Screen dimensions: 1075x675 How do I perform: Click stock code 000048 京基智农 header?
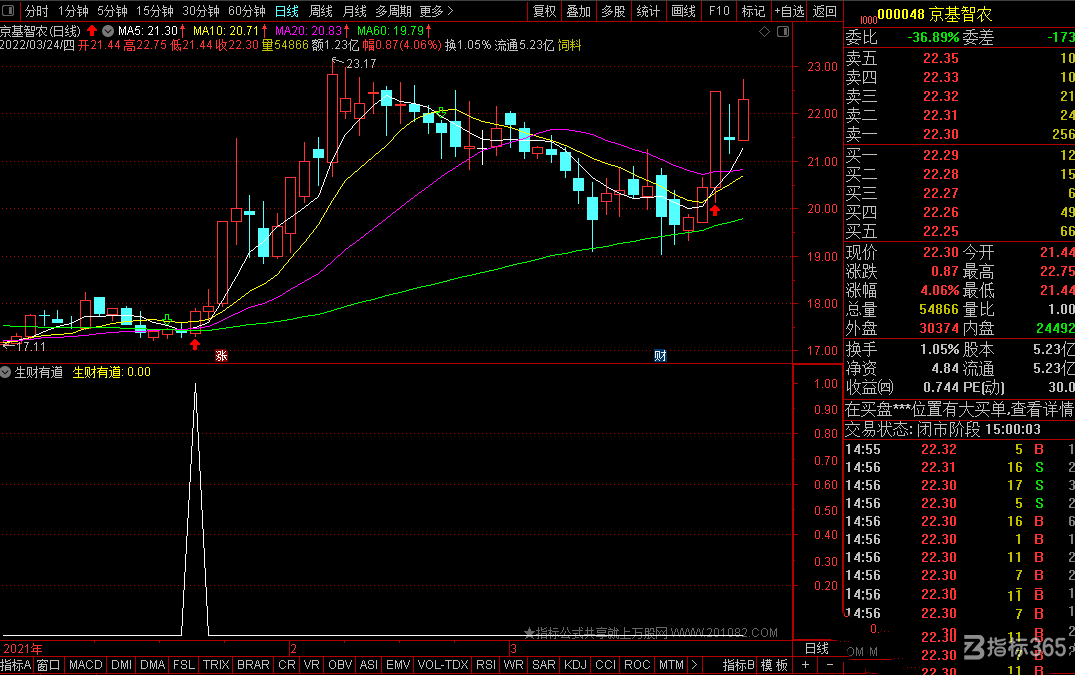point(934,14)
